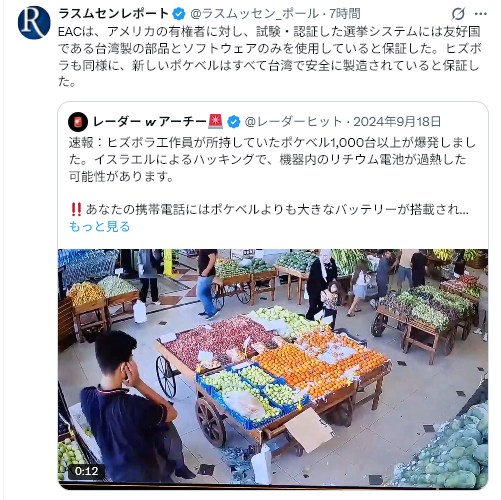Open the レーダー w アーチー display name
Screen dimensions: 501x500
[x=149, y=122]
